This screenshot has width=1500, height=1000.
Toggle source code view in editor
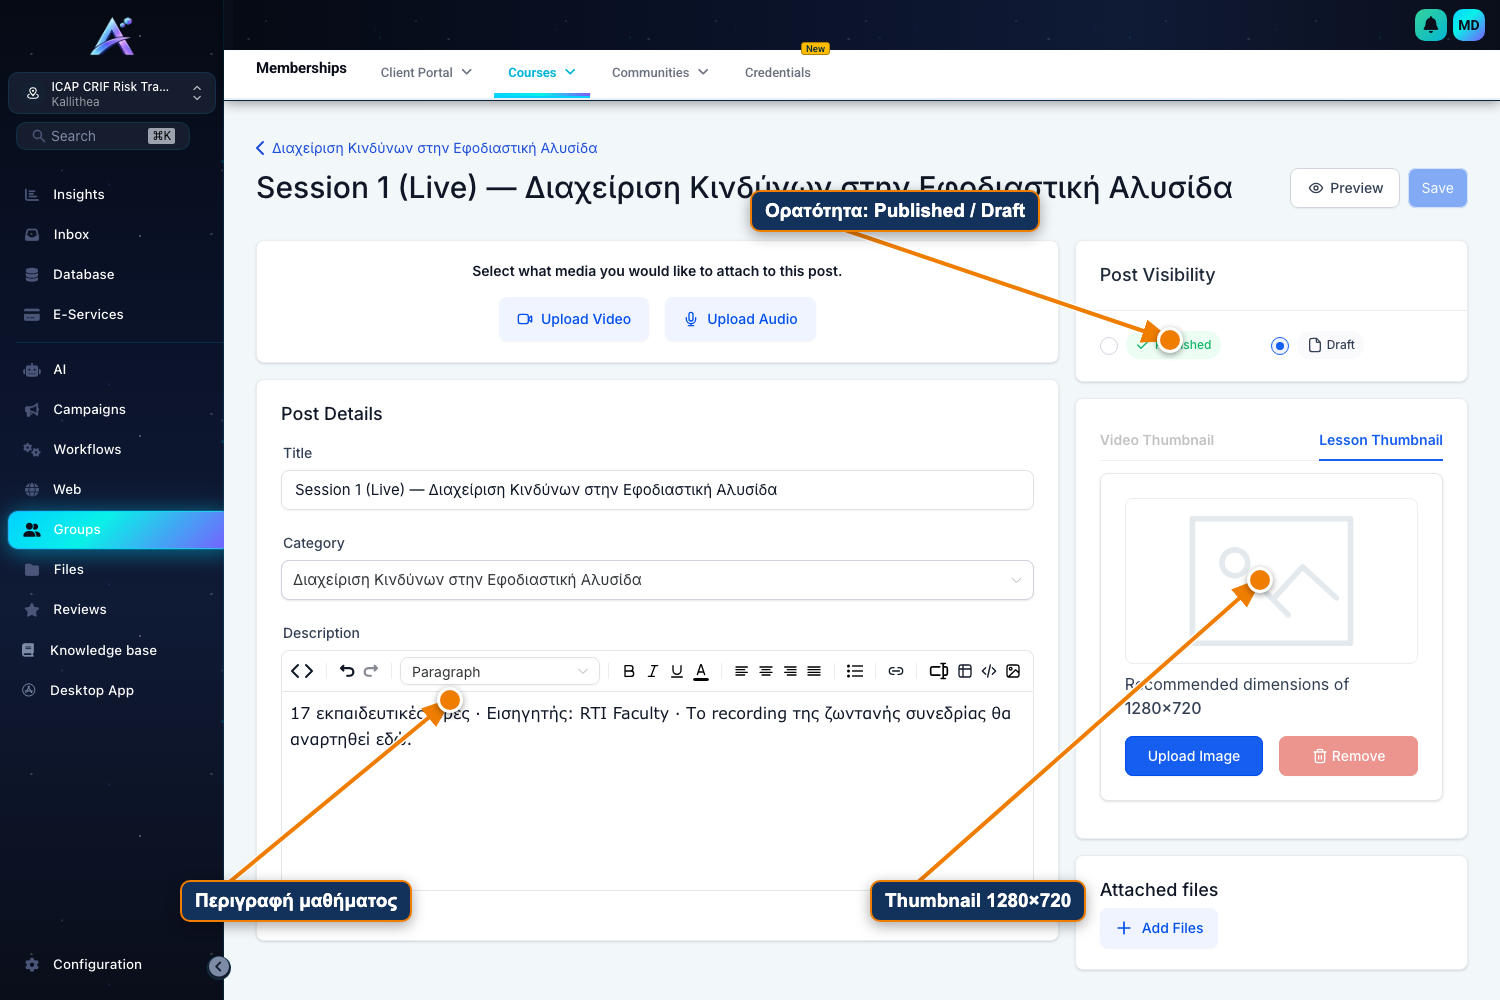(302, 671)
